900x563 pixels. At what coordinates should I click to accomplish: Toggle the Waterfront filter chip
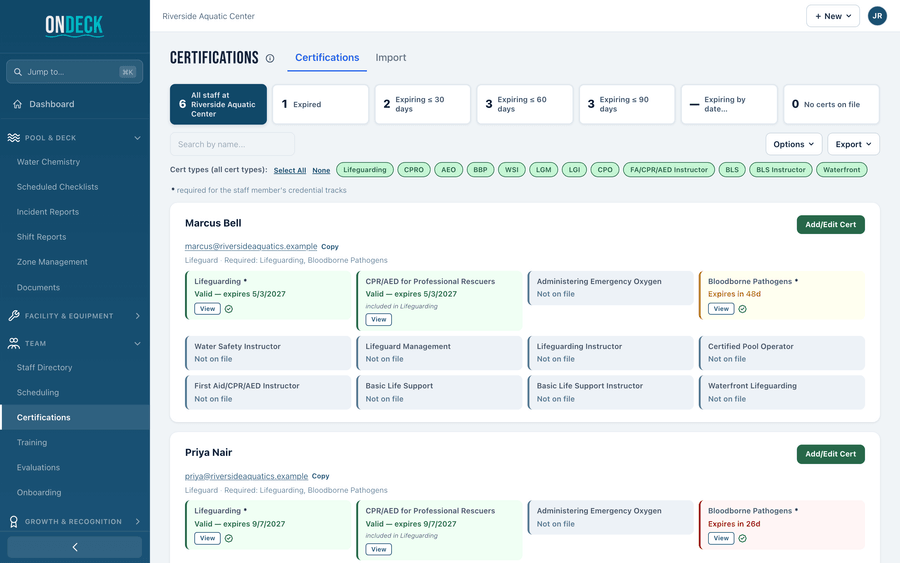[841, 170]
